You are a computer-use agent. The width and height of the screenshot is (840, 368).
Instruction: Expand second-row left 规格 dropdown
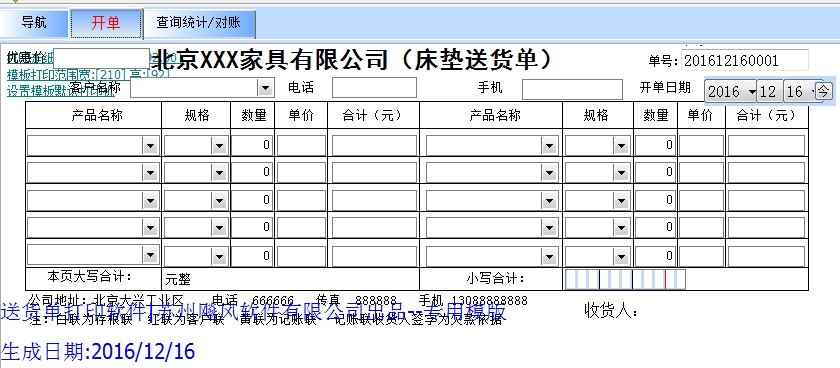219,172
